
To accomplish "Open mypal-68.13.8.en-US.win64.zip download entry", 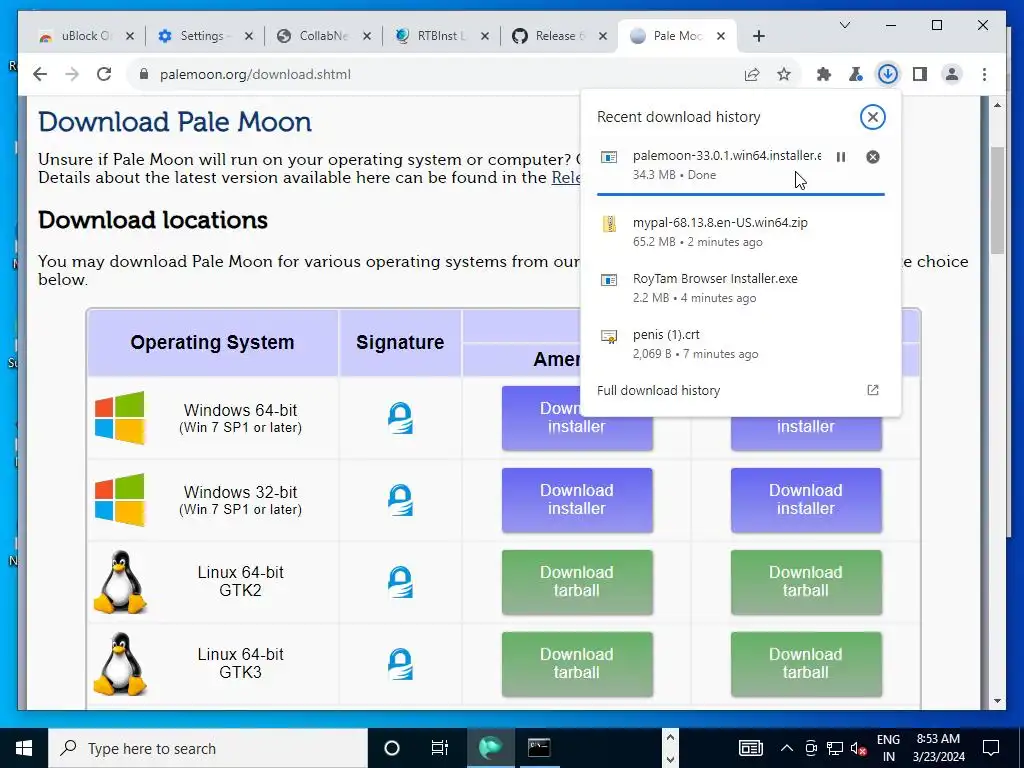I will 741,232.
